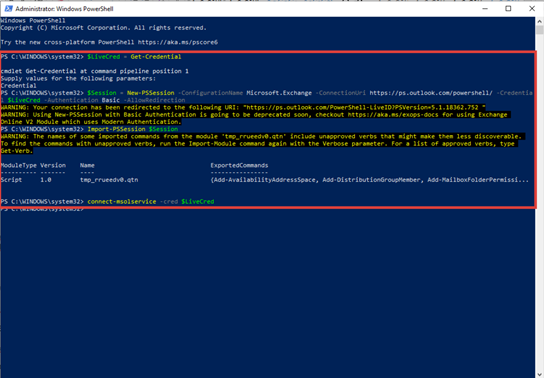Screen dimensions: 544x378
Task: Click the scrollbar up arrow
Action: click(539, 21)
